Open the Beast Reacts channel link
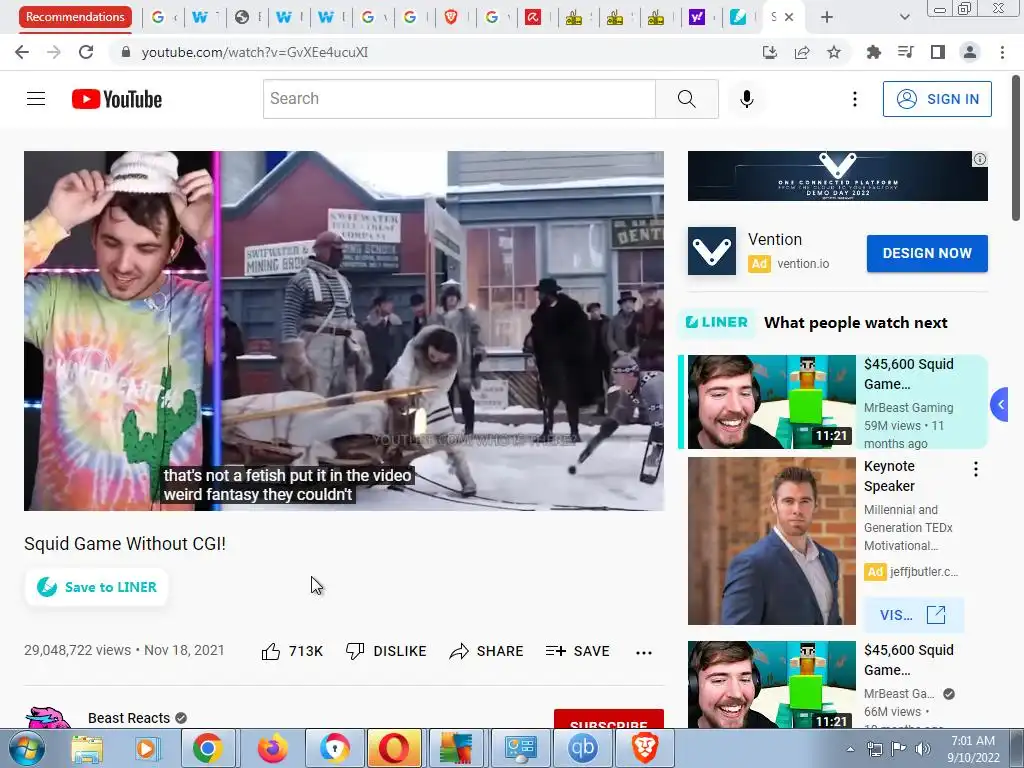This screenshot has width=1024, height=768. pyautogui.click(x=129, y=718)
